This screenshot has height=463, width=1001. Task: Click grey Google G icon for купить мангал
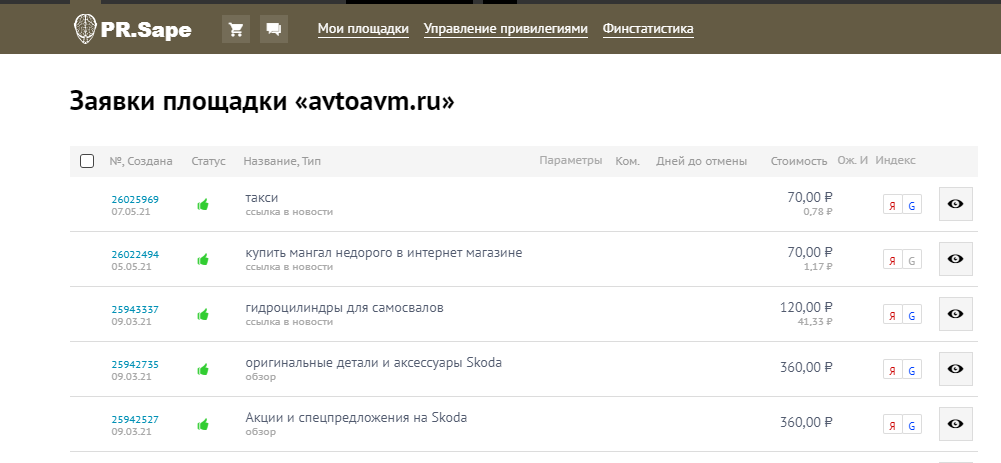point(912,259)
